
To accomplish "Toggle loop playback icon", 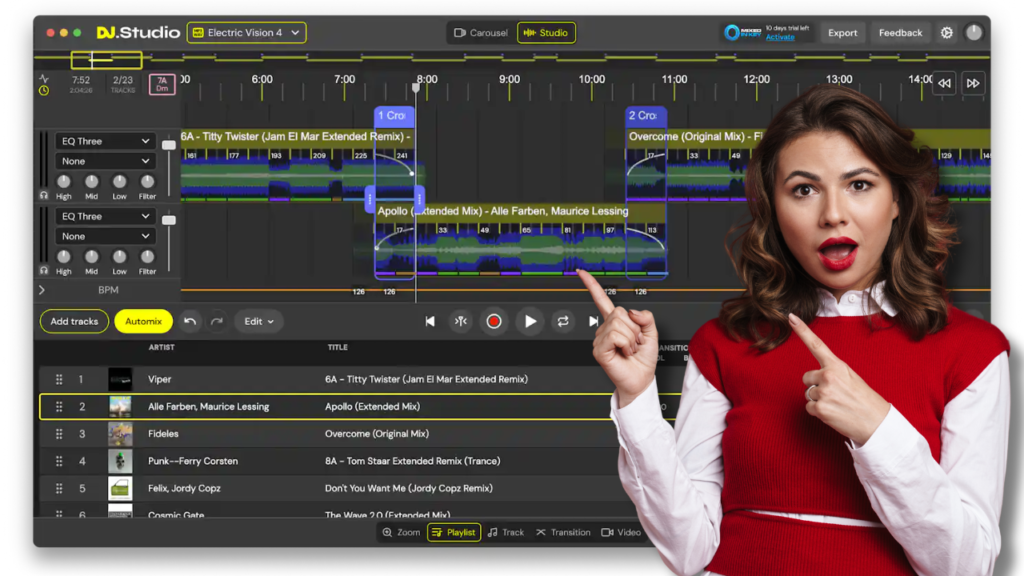I will (563, 321).
